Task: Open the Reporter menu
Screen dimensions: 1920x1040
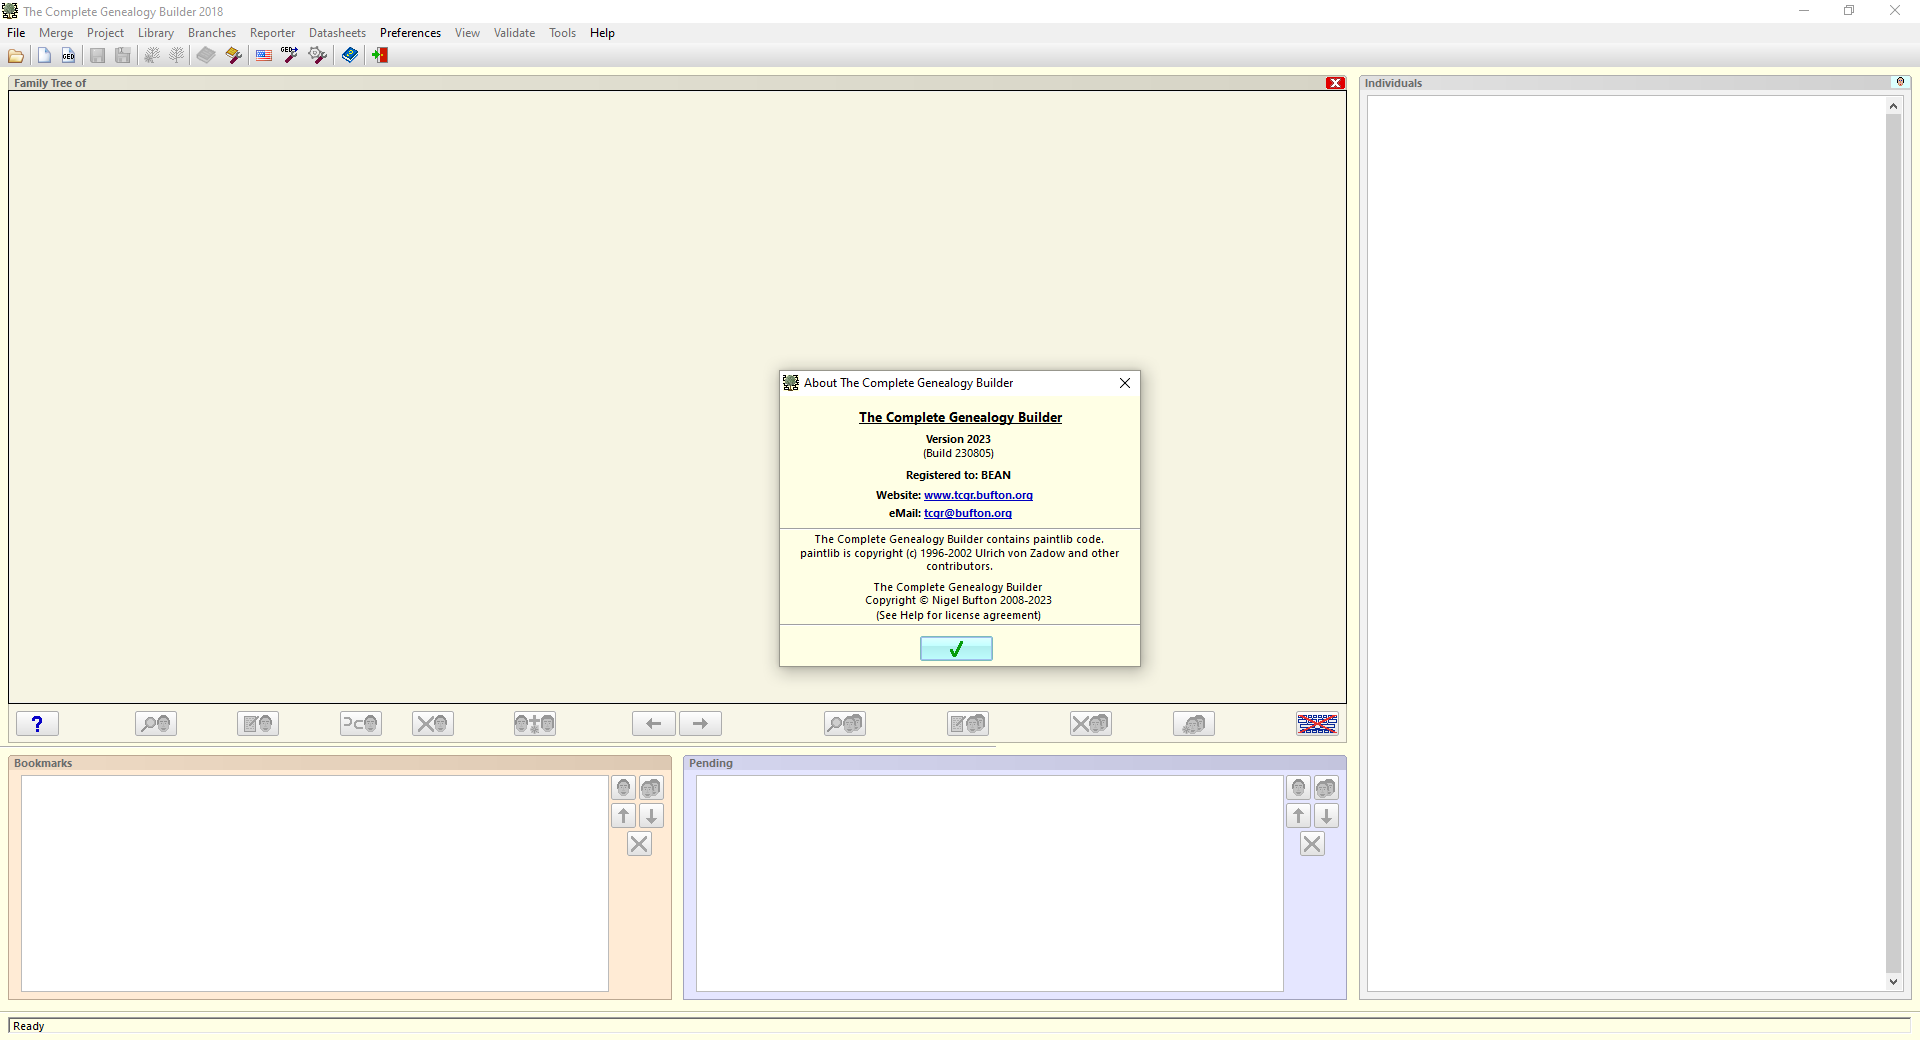Action: coord(272,33)
